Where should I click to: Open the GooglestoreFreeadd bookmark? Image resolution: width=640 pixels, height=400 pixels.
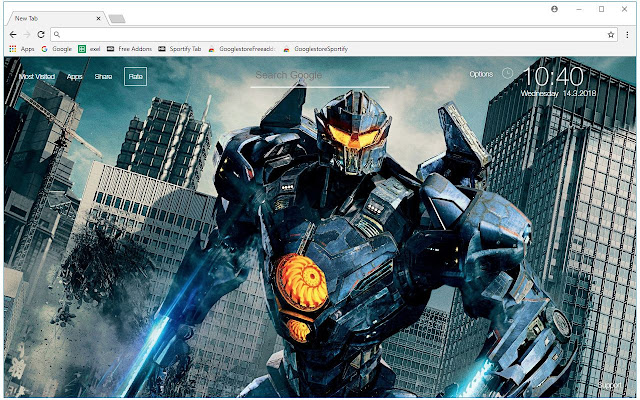[242, 49]
